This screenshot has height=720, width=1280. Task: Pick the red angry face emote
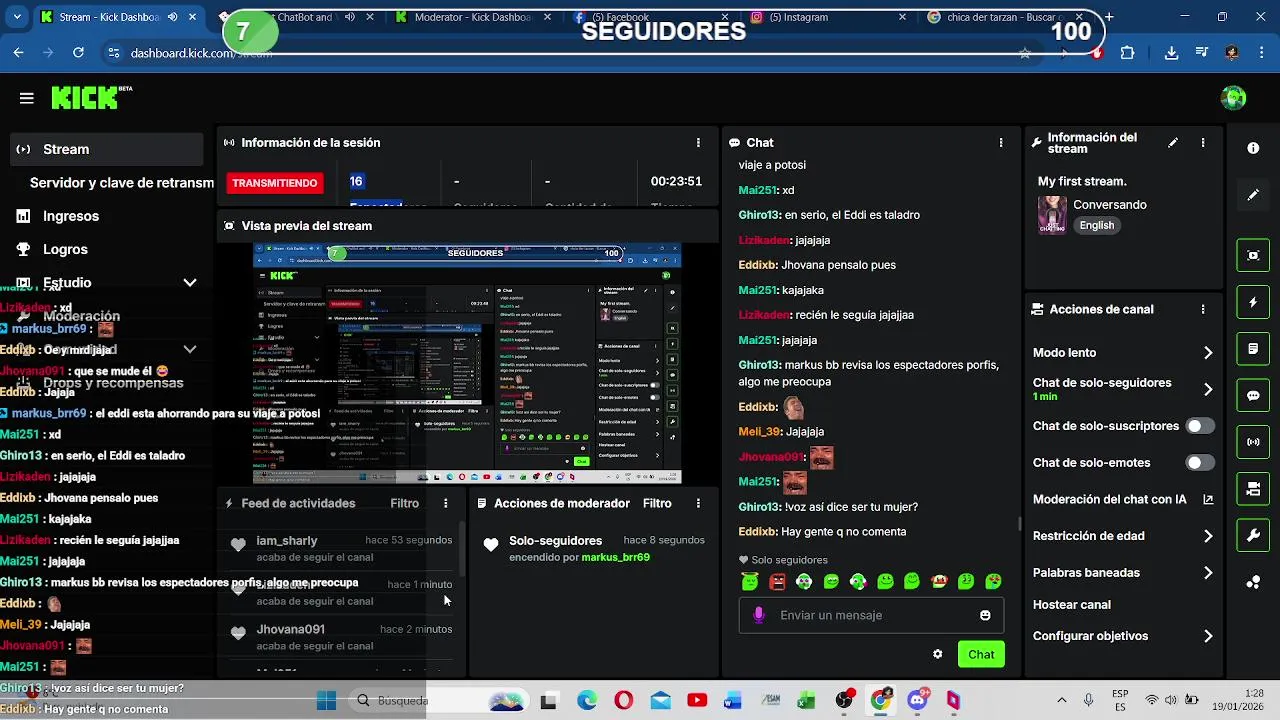tap(778, 581)
